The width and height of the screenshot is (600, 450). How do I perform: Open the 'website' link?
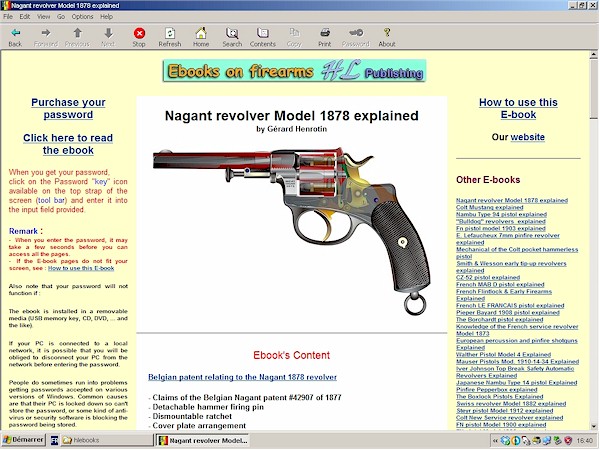coord(527,137)
